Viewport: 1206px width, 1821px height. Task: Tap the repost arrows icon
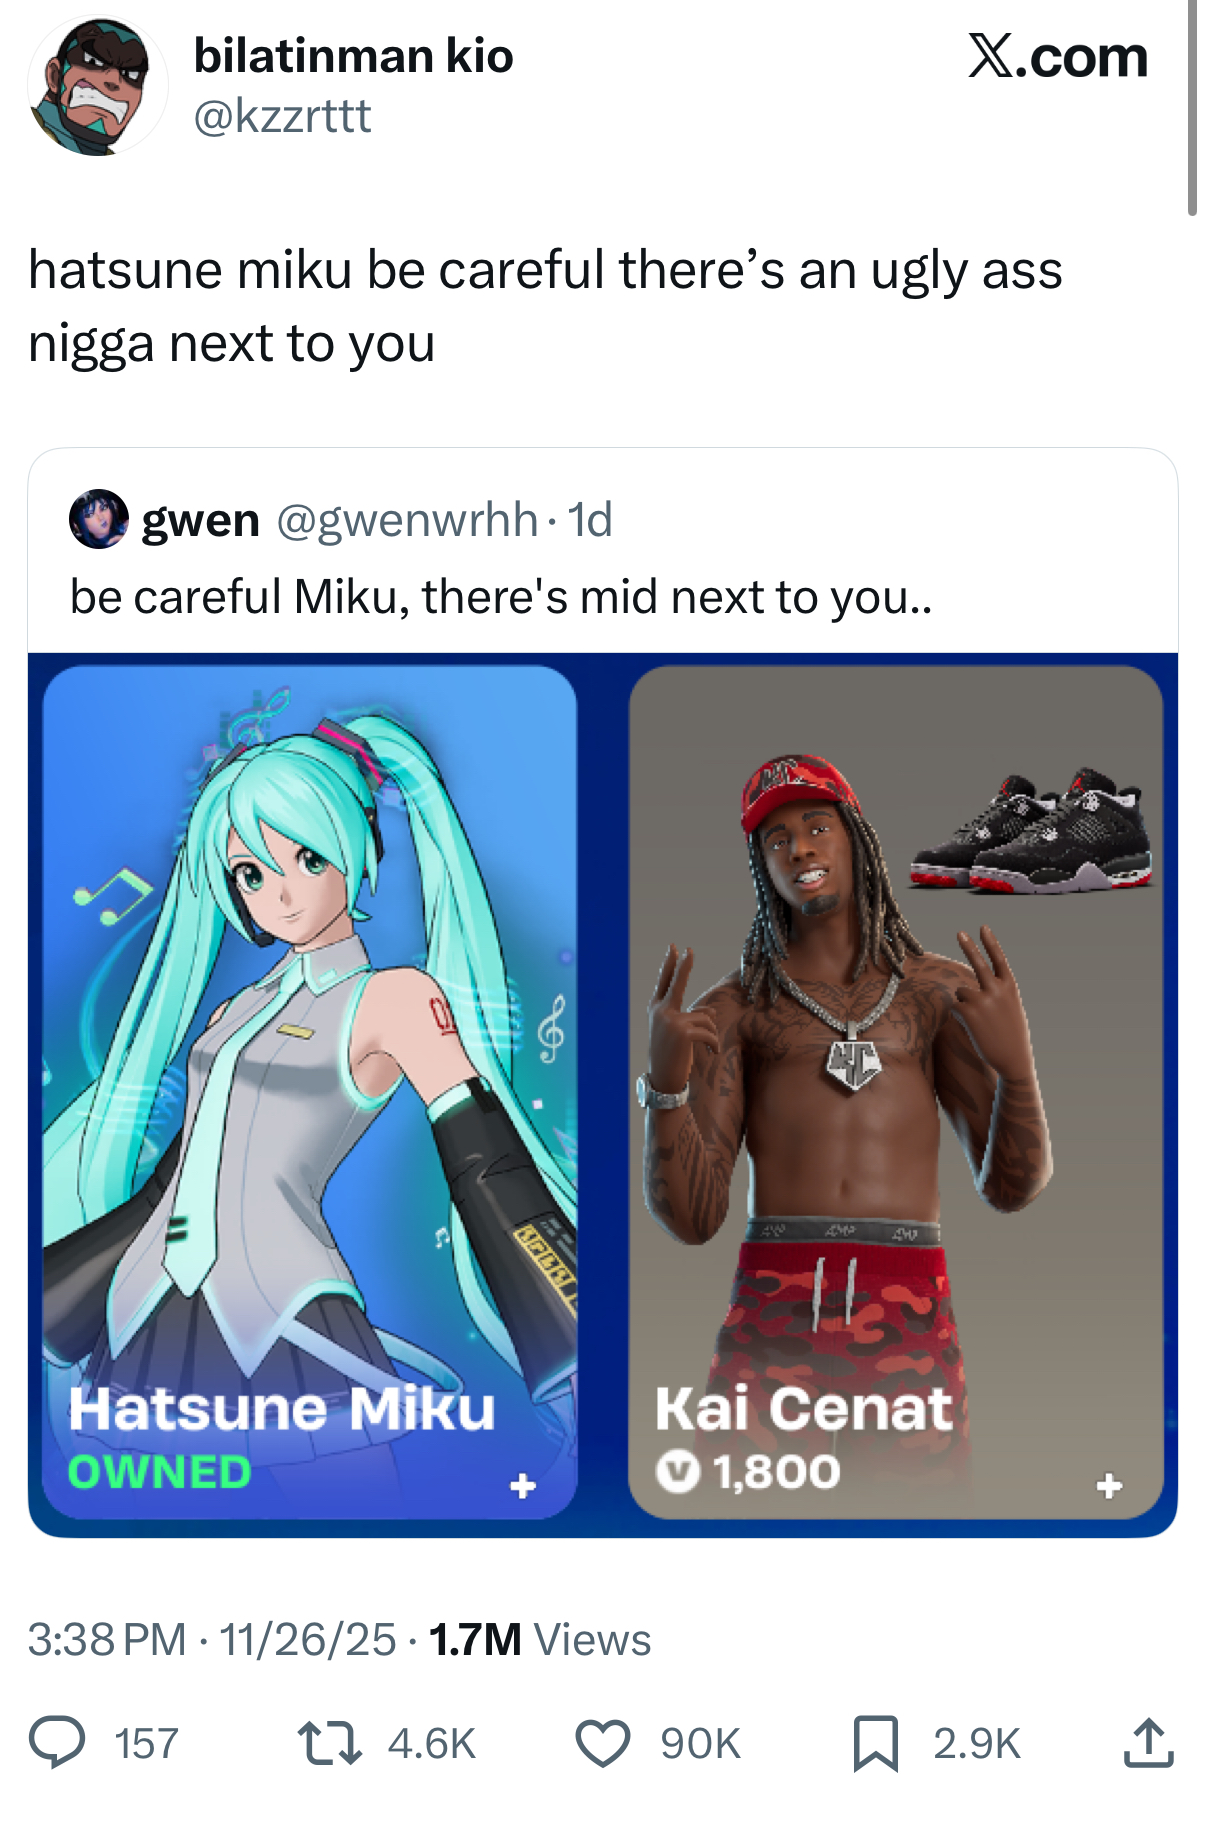(x=330, y=1742)
